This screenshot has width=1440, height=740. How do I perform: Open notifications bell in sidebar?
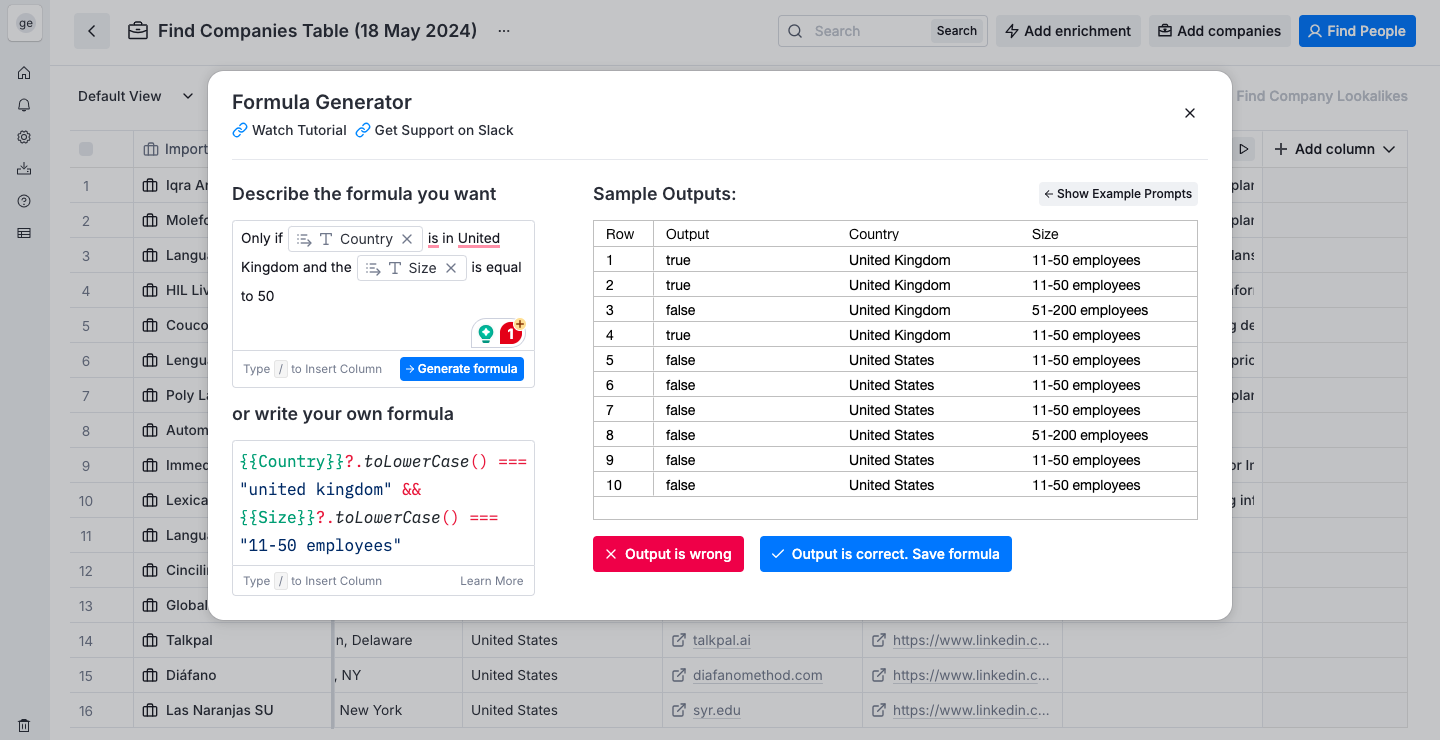coord(24,105)
